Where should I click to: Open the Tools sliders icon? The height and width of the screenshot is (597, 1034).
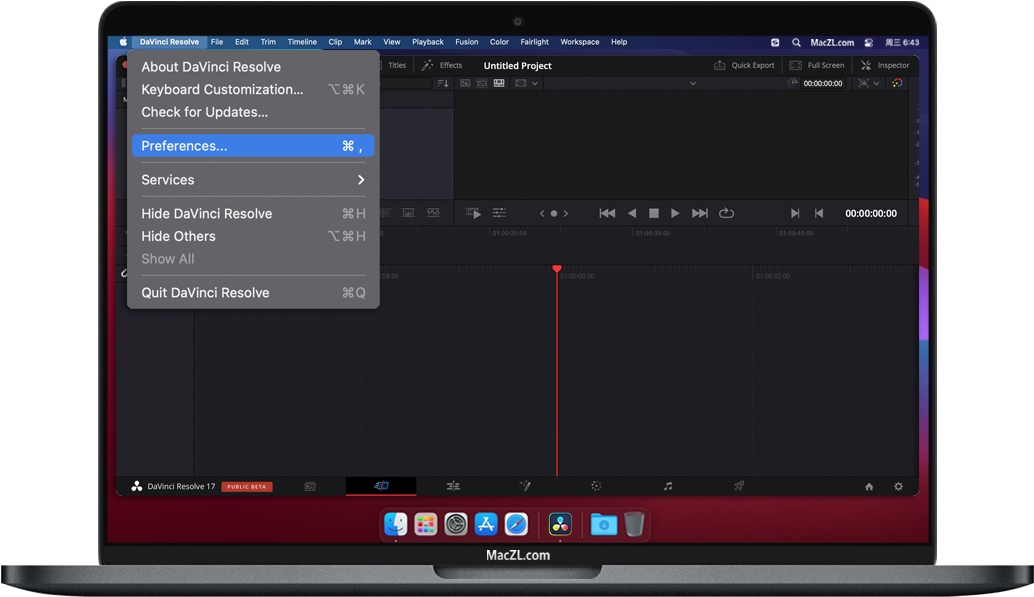pos(499,213)
